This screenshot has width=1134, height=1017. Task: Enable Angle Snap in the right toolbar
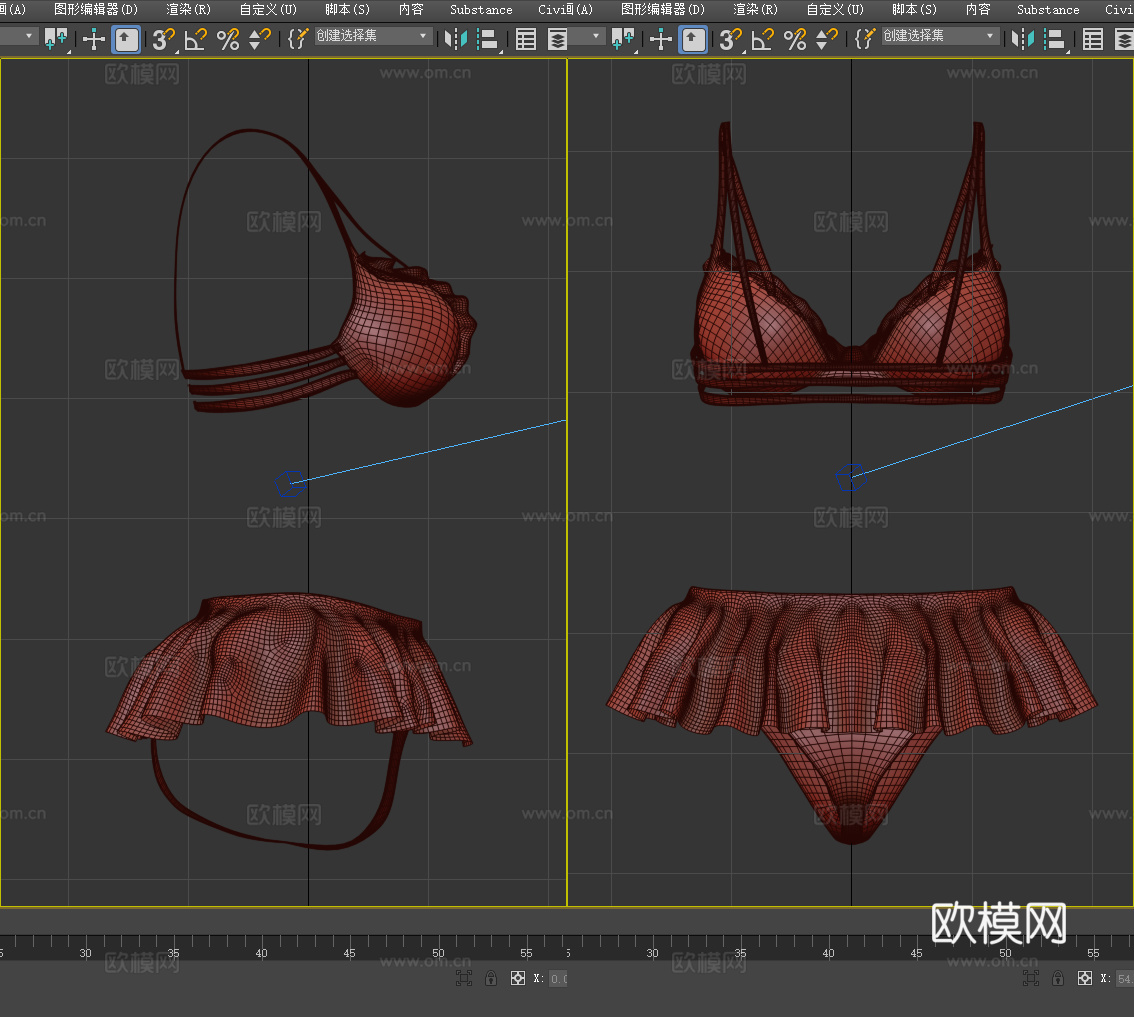[763, 39]
